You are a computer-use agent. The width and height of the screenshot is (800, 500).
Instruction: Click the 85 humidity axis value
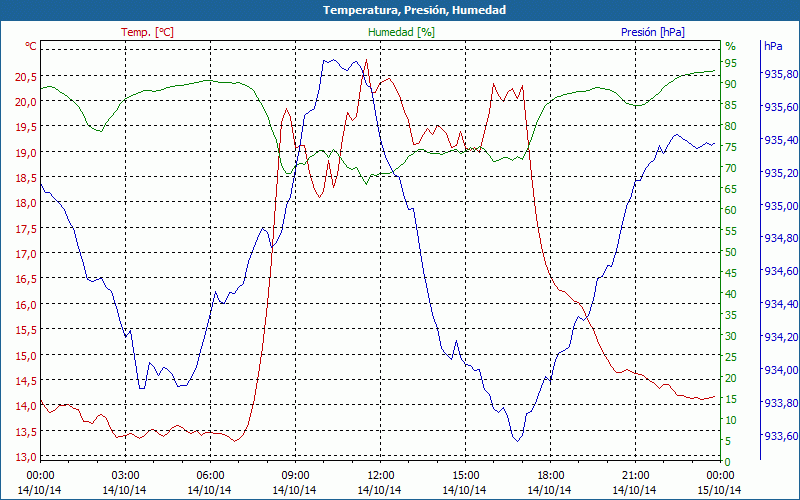(x=731, y=105)
